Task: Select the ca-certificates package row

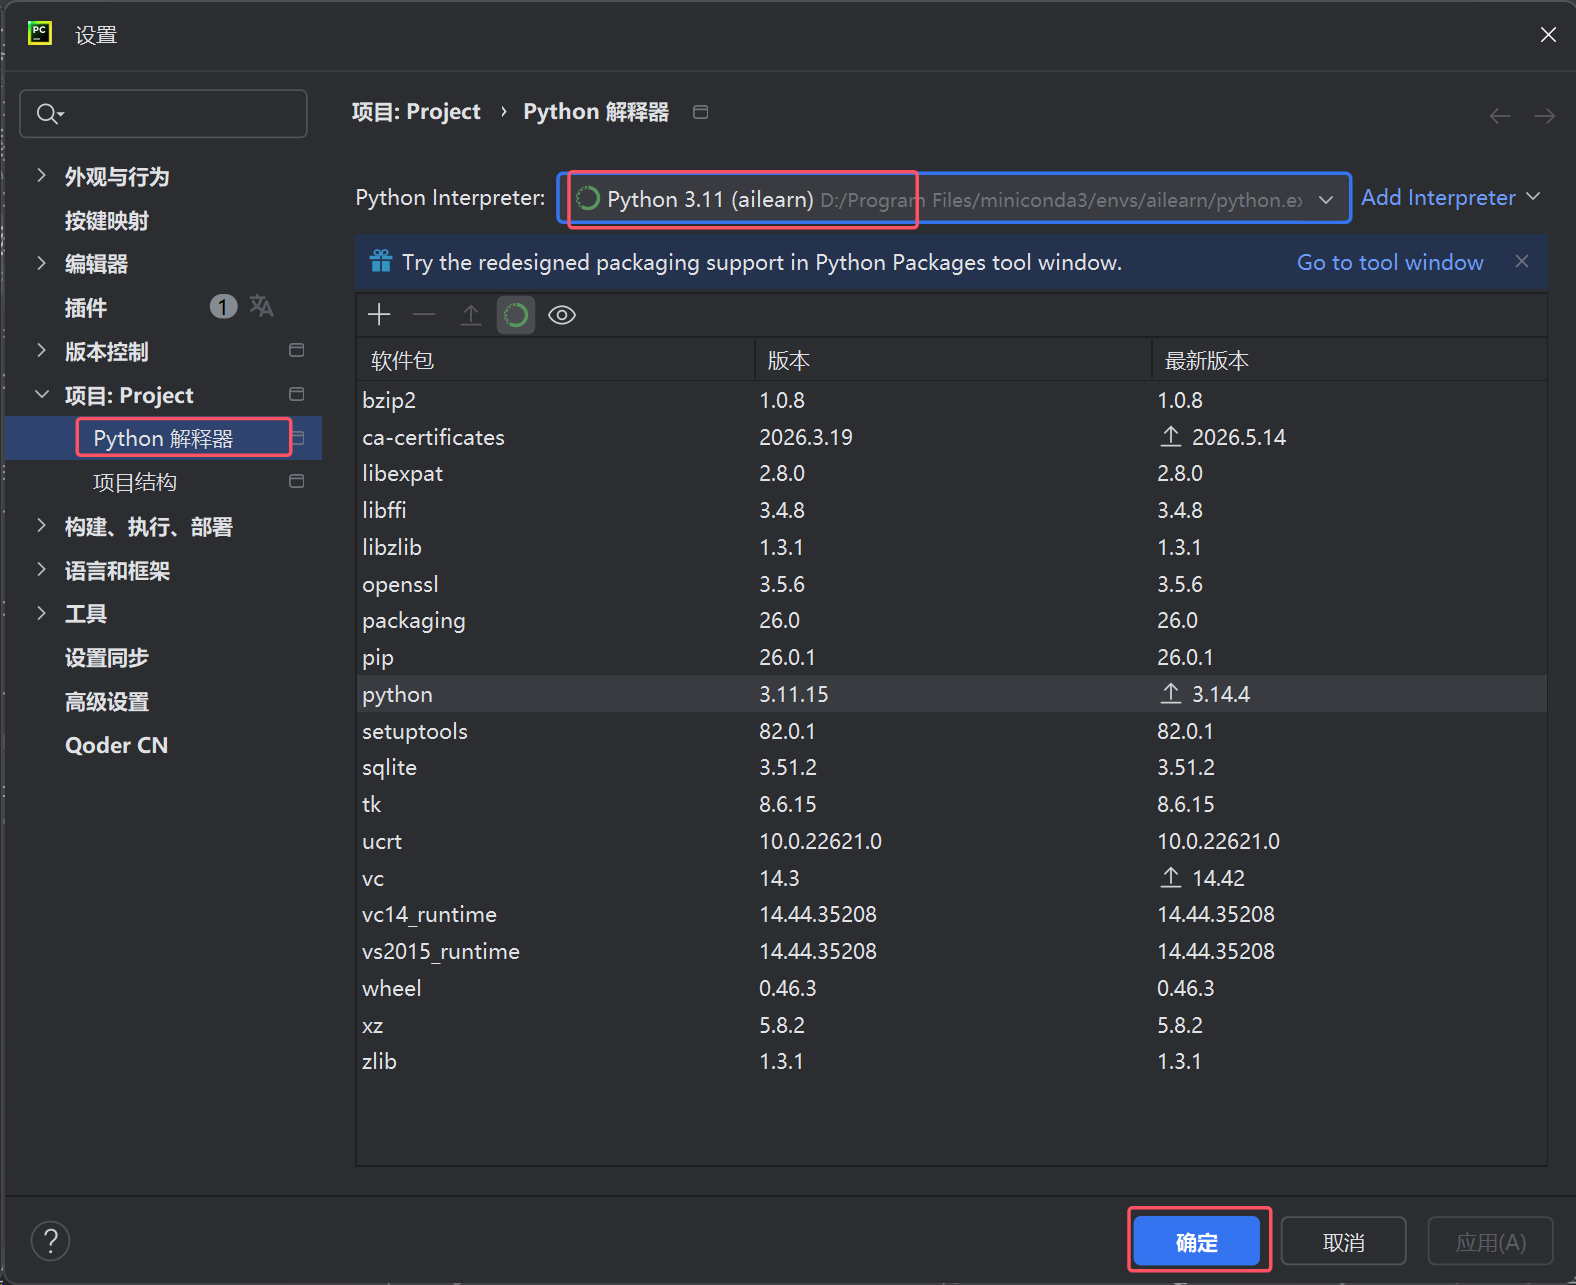Action: pyautogui.click(x=951, y=437)
